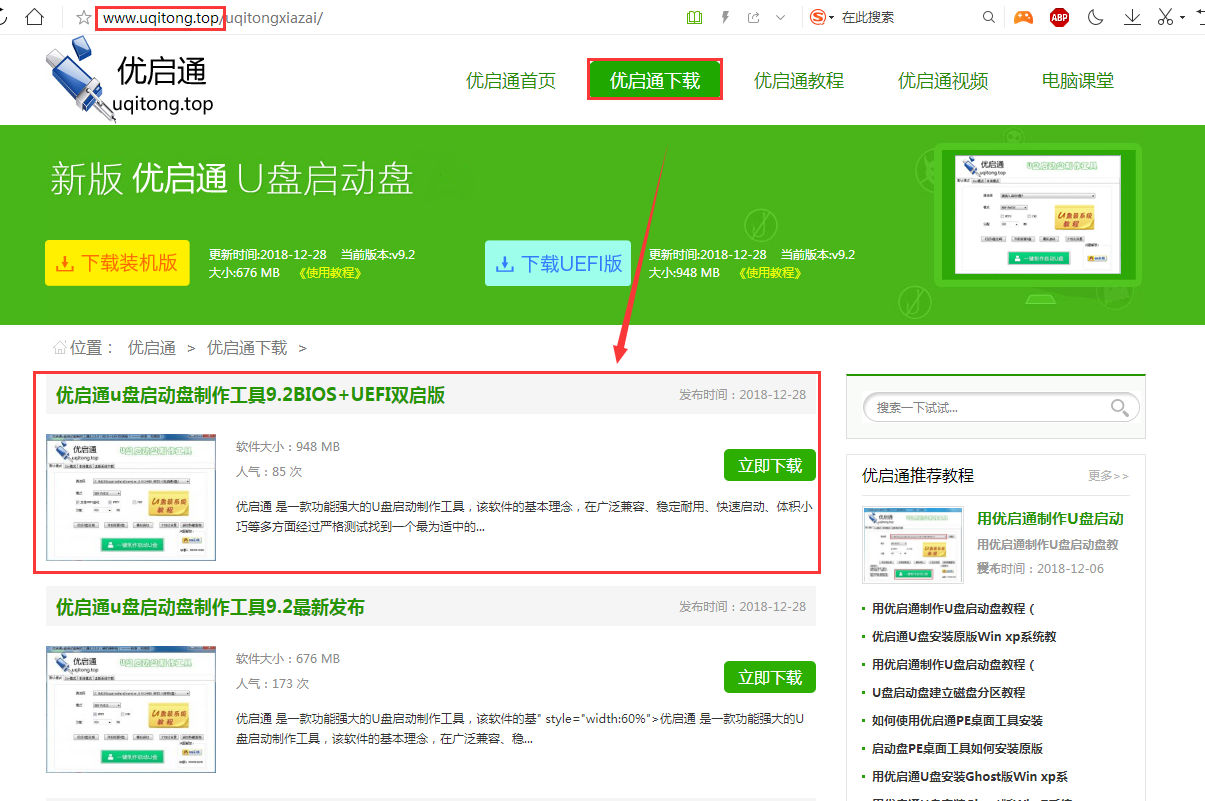Open the Sogou search engine selector dropdown
1205x801 pixels.
pos(820,17)
